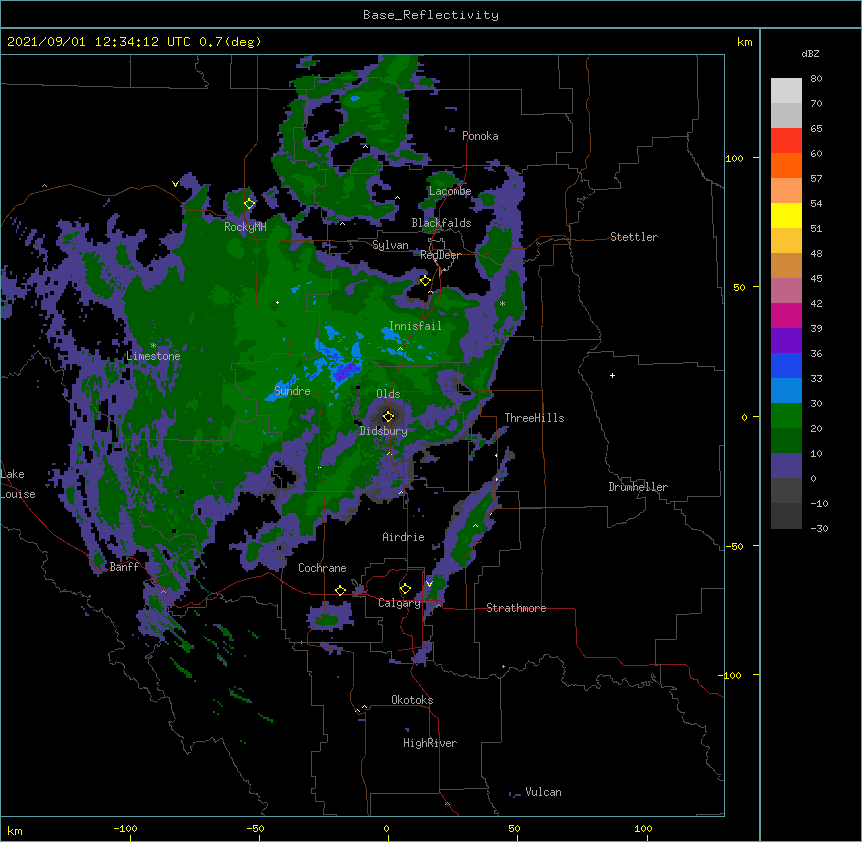This screenshot has width=862, height=842.
Task: Click the Drumheller label
Action: tap(638, 487)
